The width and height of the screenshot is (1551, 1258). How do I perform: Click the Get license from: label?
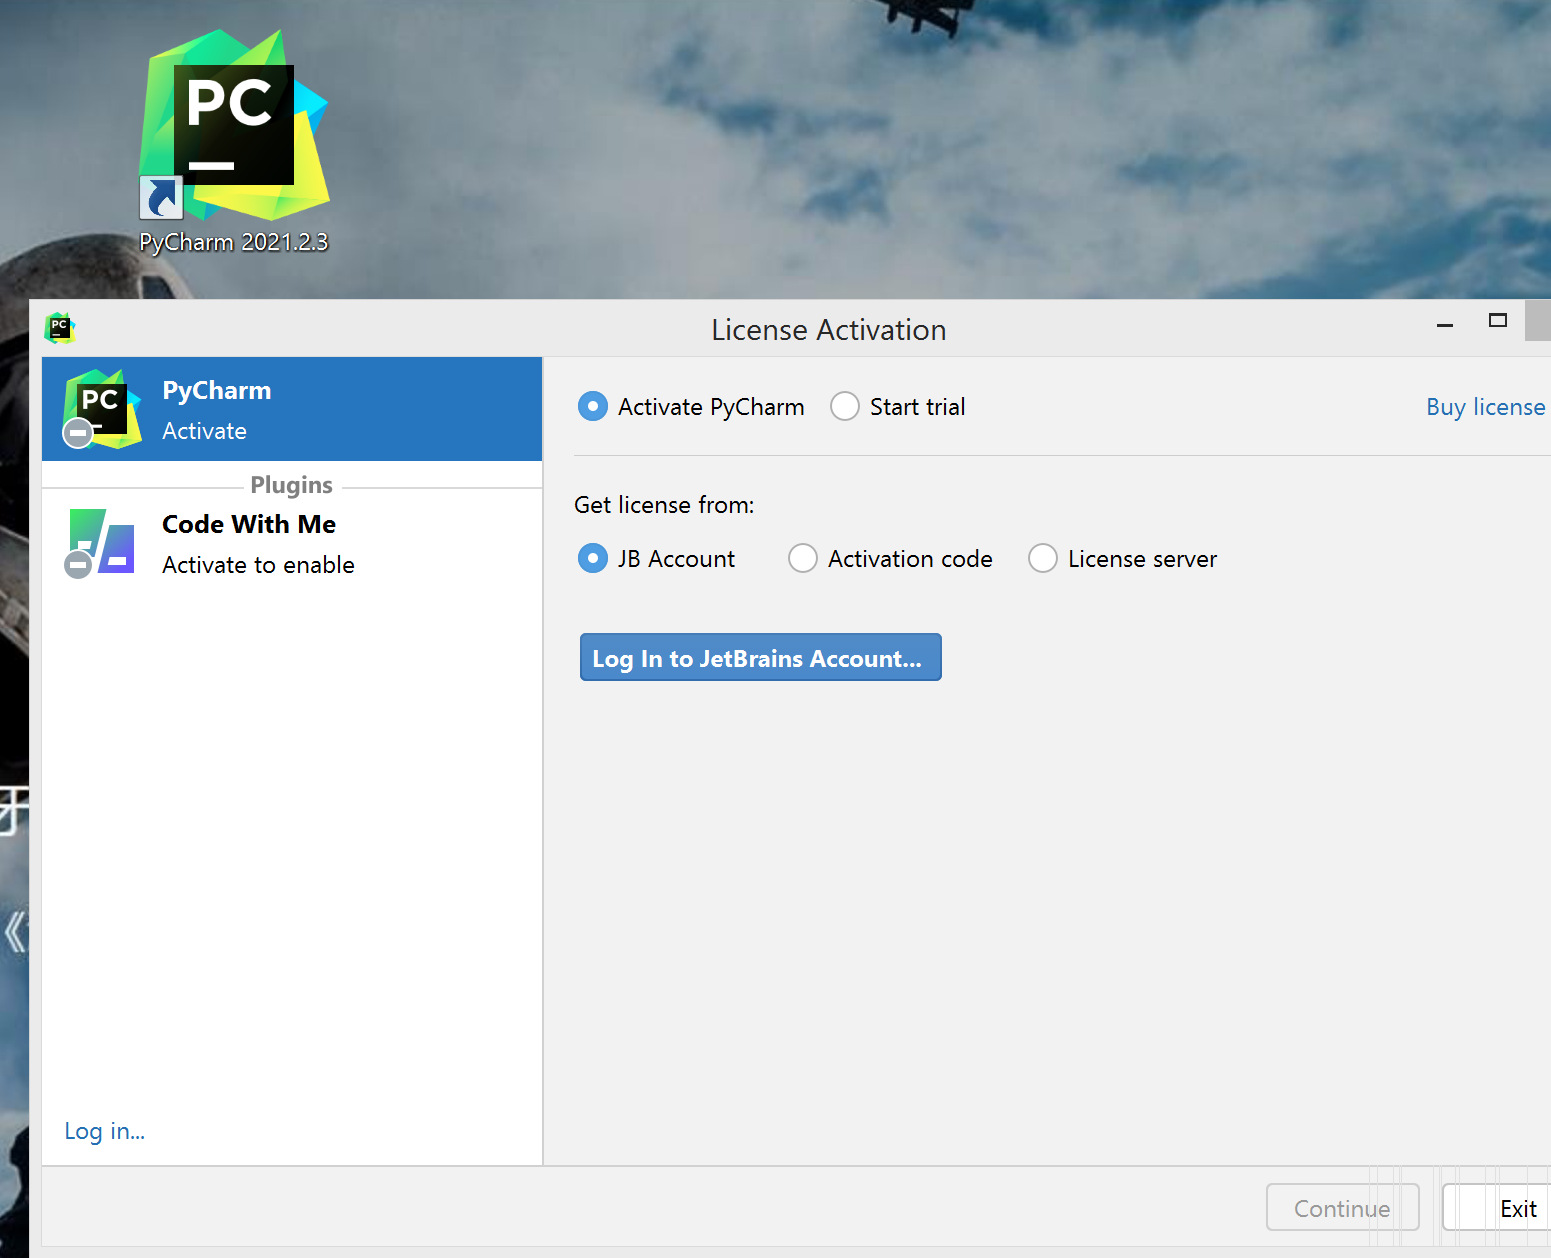pos(664,505)
